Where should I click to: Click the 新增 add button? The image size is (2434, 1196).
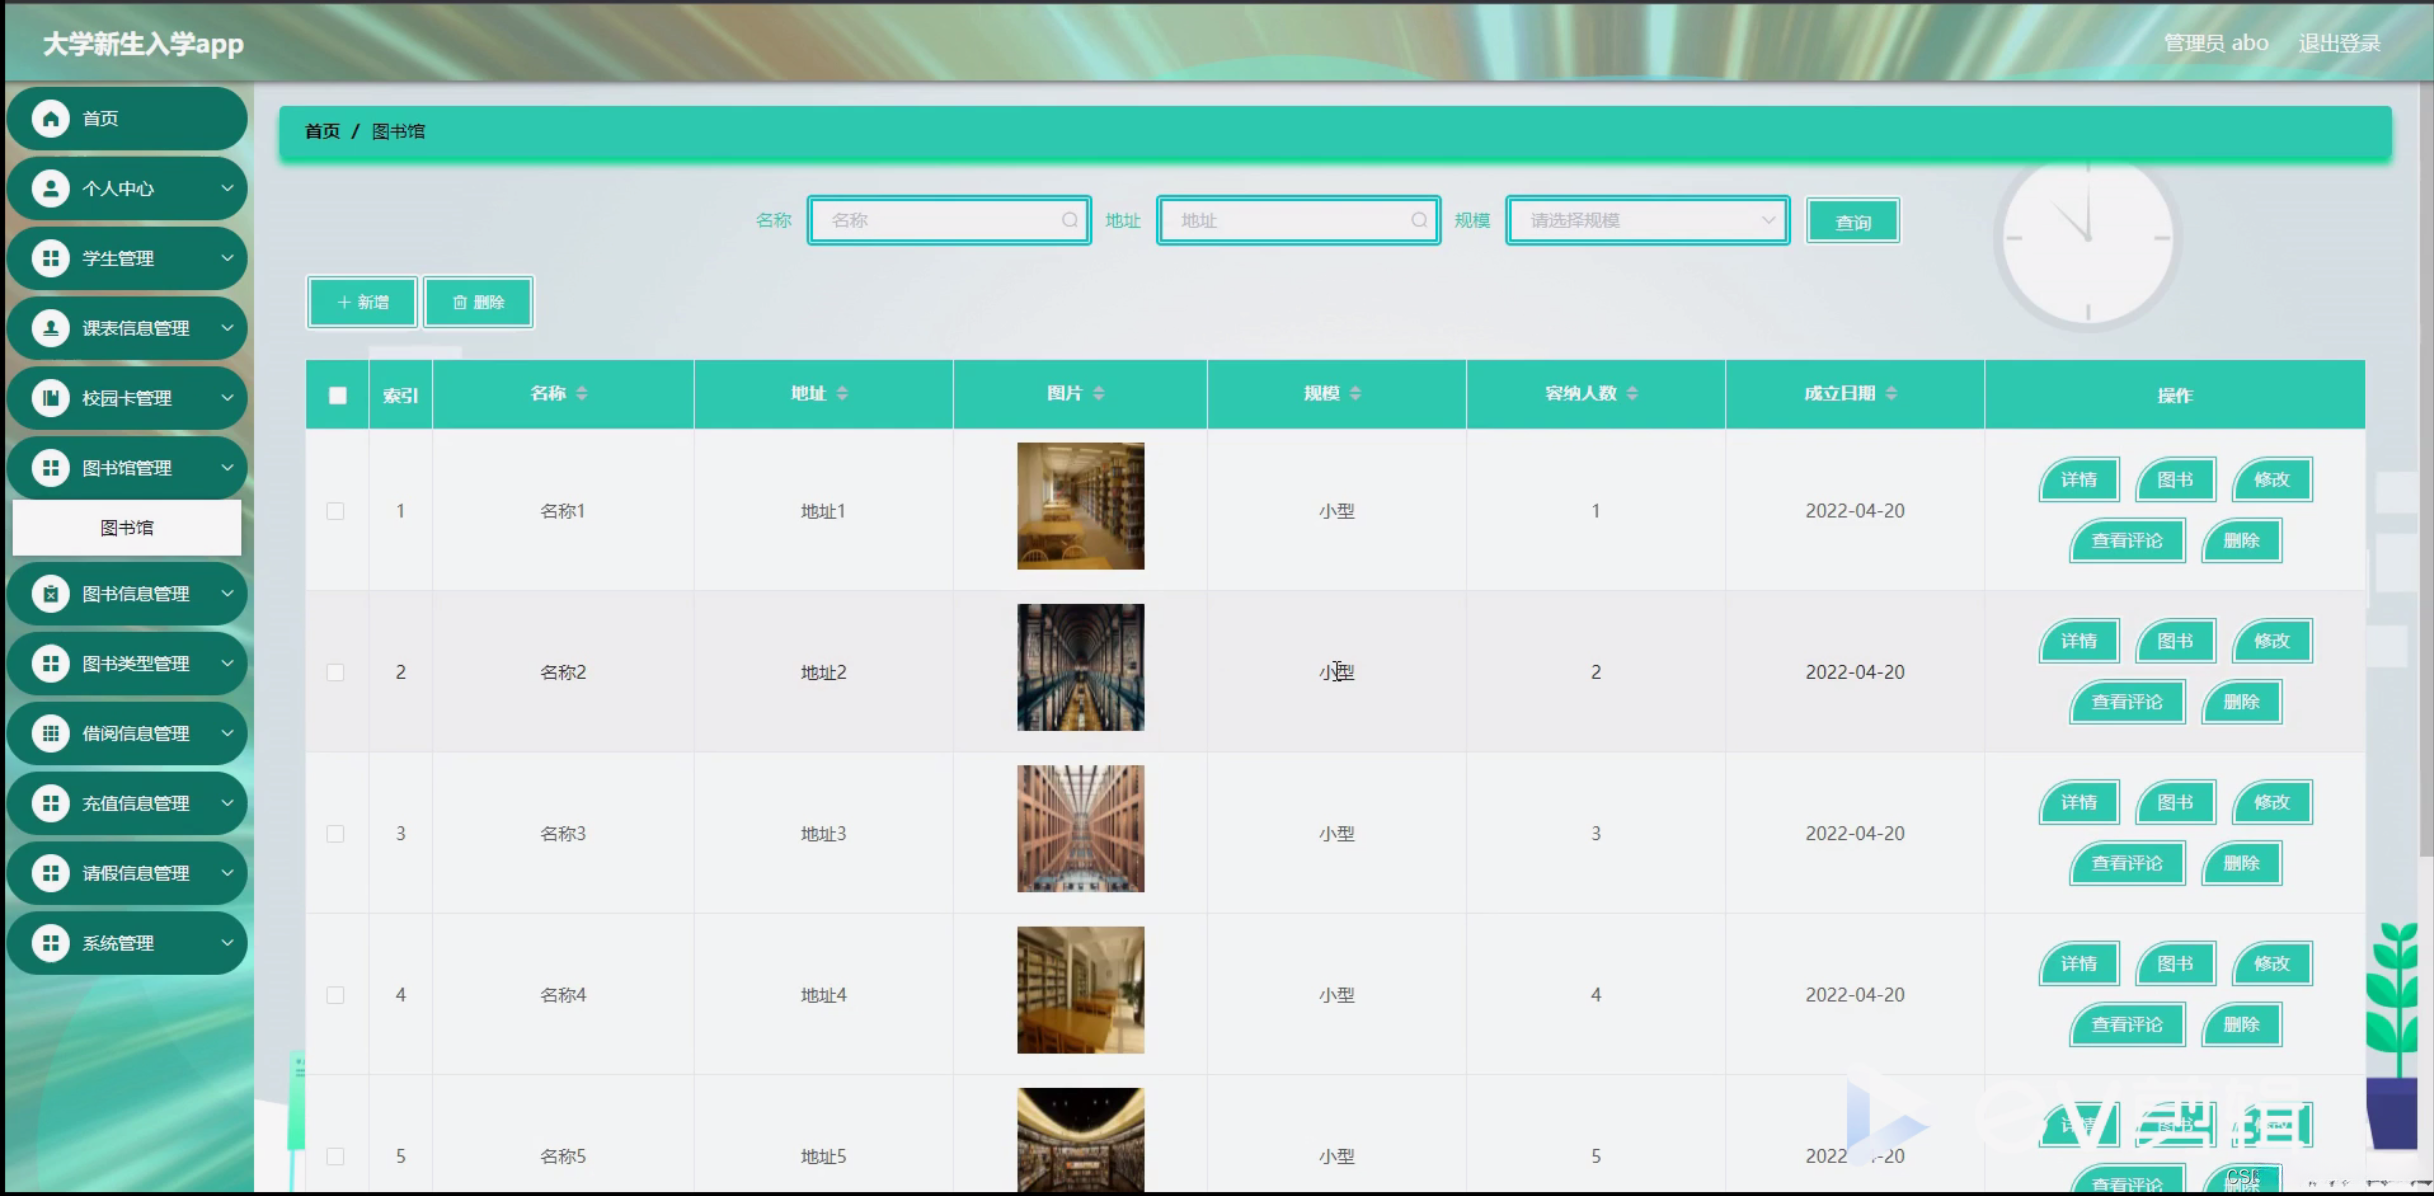point(362,302)
